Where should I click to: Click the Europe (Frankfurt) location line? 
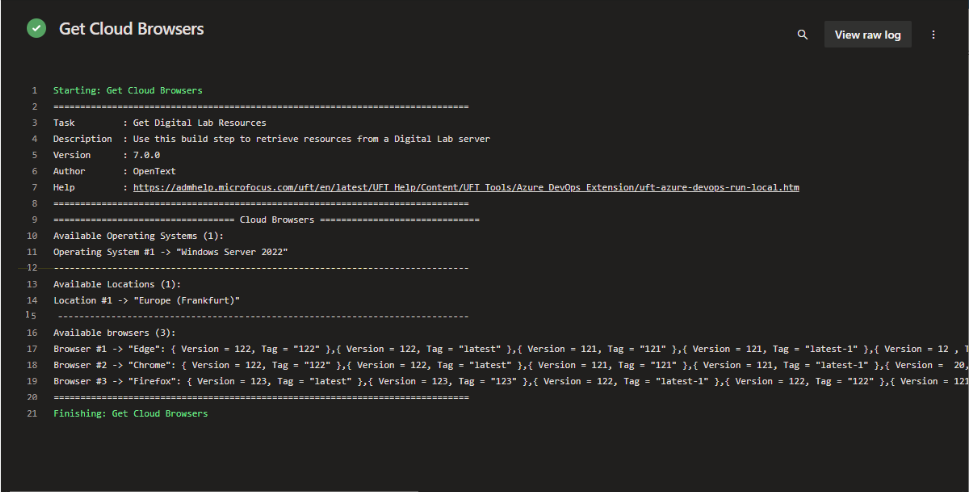tap(146, 300)
